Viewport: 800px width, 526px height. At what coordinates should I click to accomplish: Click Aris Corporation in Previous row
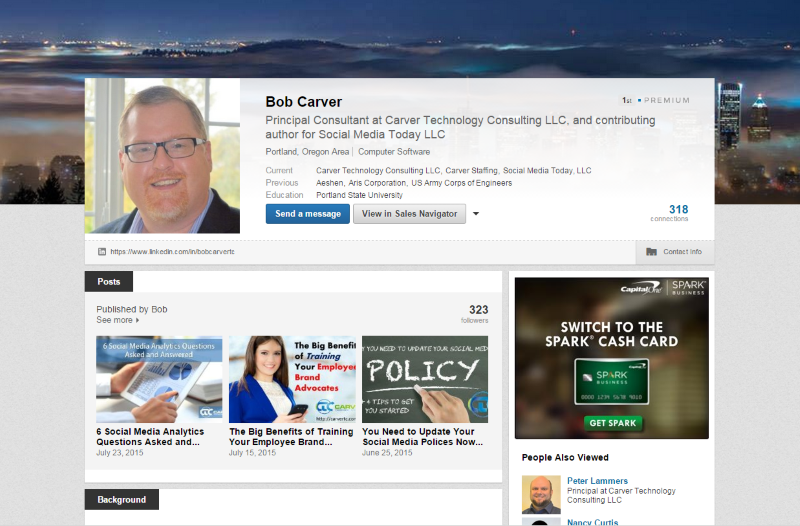click(377, 183)
